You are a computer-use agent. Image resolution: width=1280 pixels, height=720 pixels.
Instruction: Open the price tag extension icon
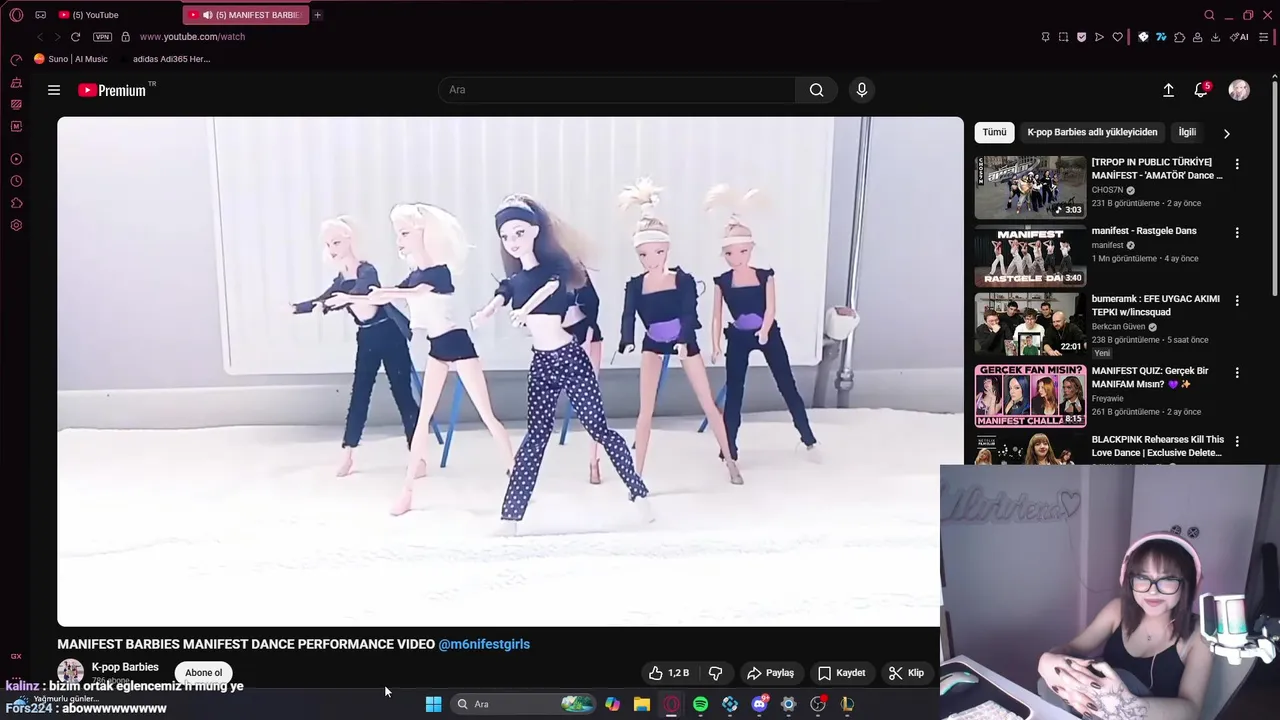click(1143, 37)
